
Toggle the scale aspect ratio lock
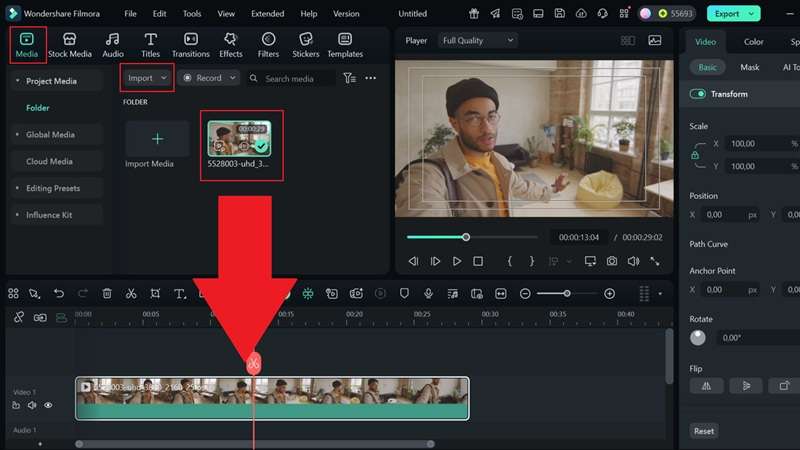click(695, 155)
